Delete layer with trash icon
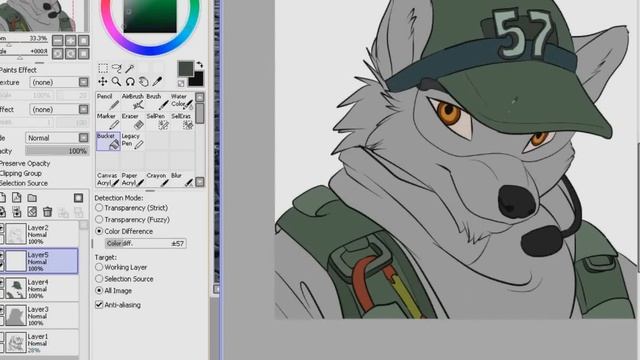Viewport: 640px width, 360px height. pyautogui.click(x=47, y=212)
